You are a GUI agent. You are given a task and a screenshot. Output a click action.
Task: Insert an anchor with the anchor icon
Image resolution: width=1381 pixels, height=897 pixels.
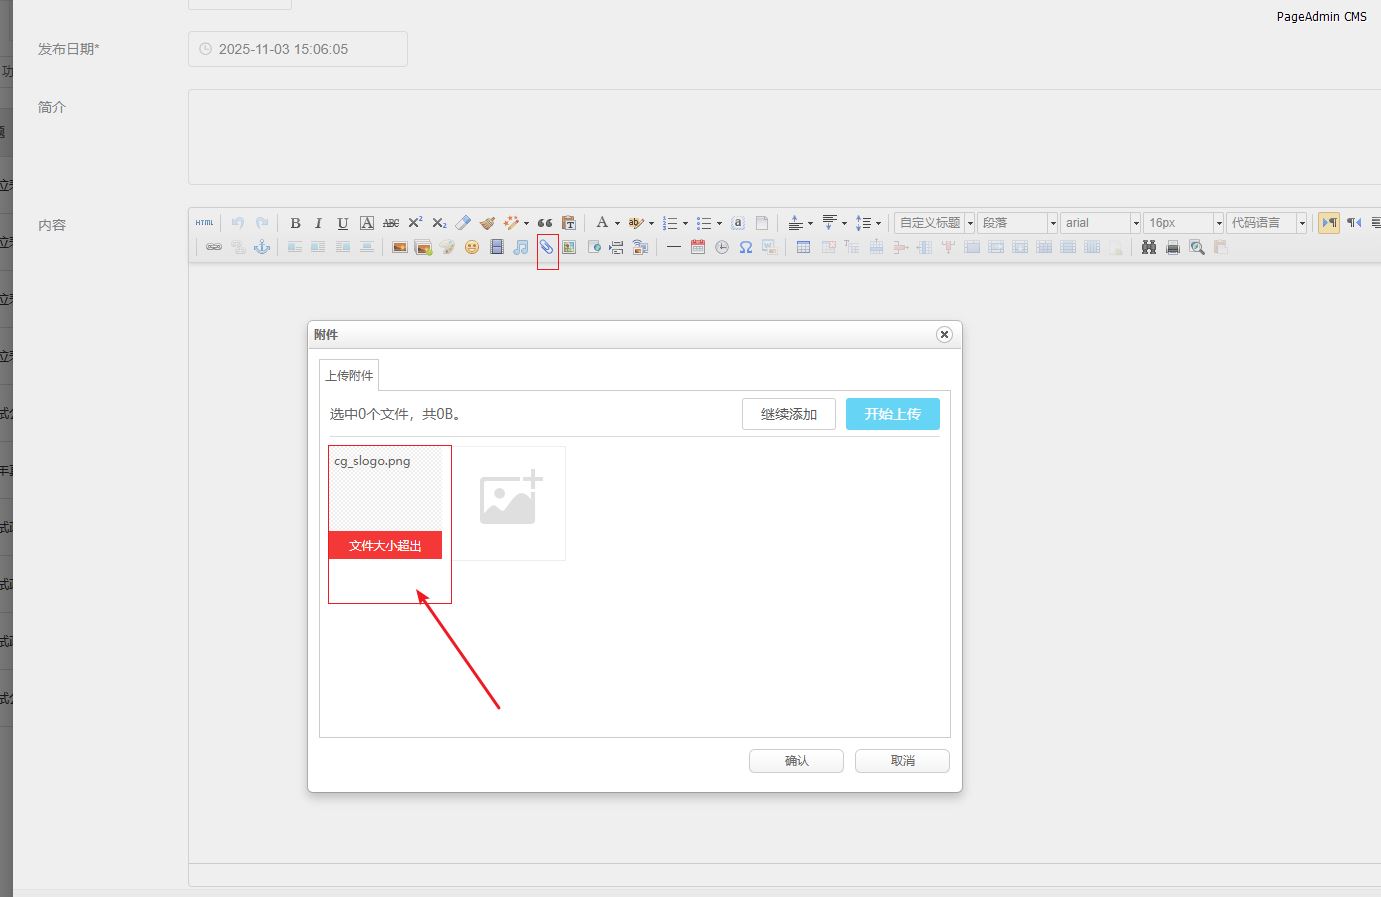[262, 247]
